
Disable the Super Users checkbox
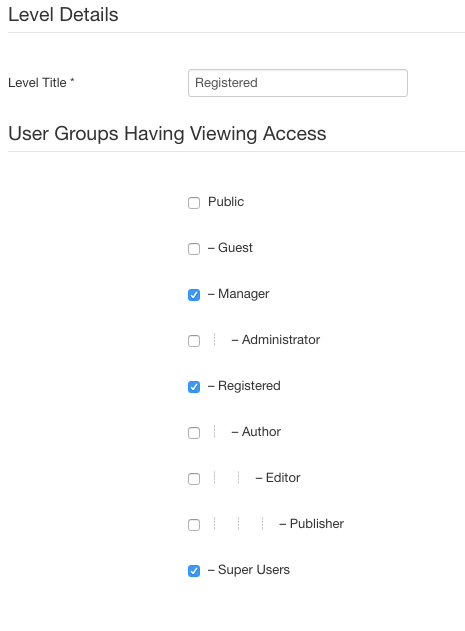(194, 571)
